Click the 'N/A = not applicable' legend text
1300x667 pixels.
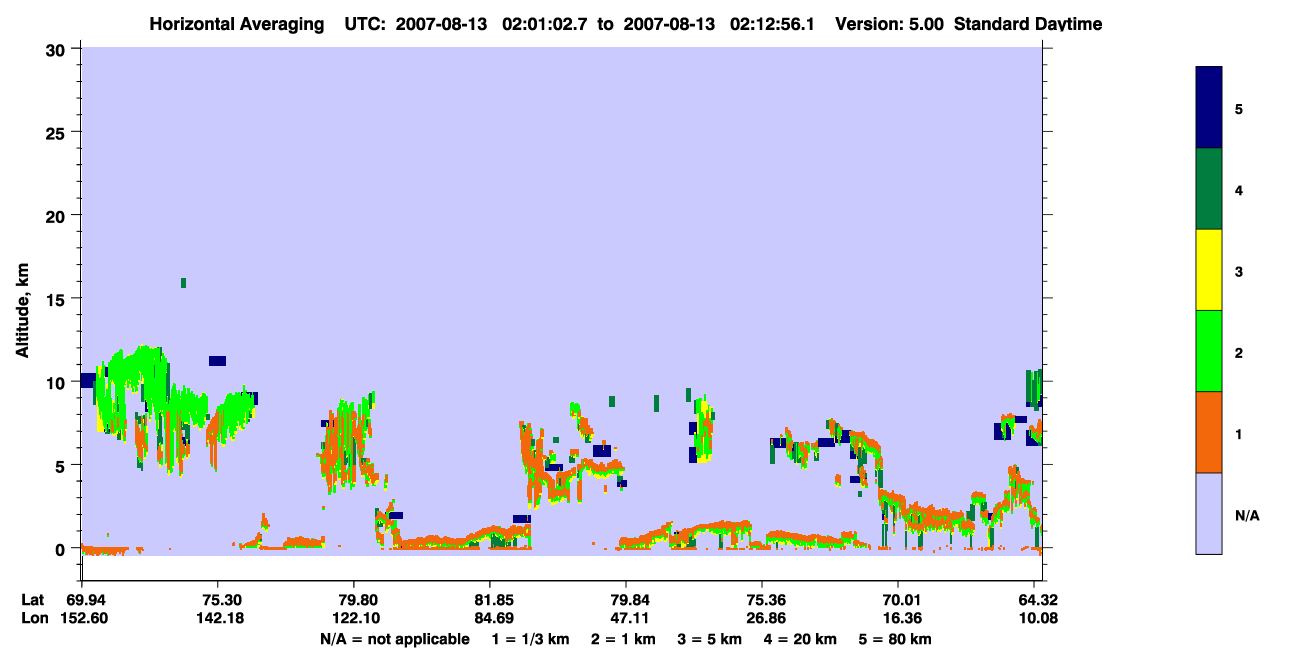point(394,639)
